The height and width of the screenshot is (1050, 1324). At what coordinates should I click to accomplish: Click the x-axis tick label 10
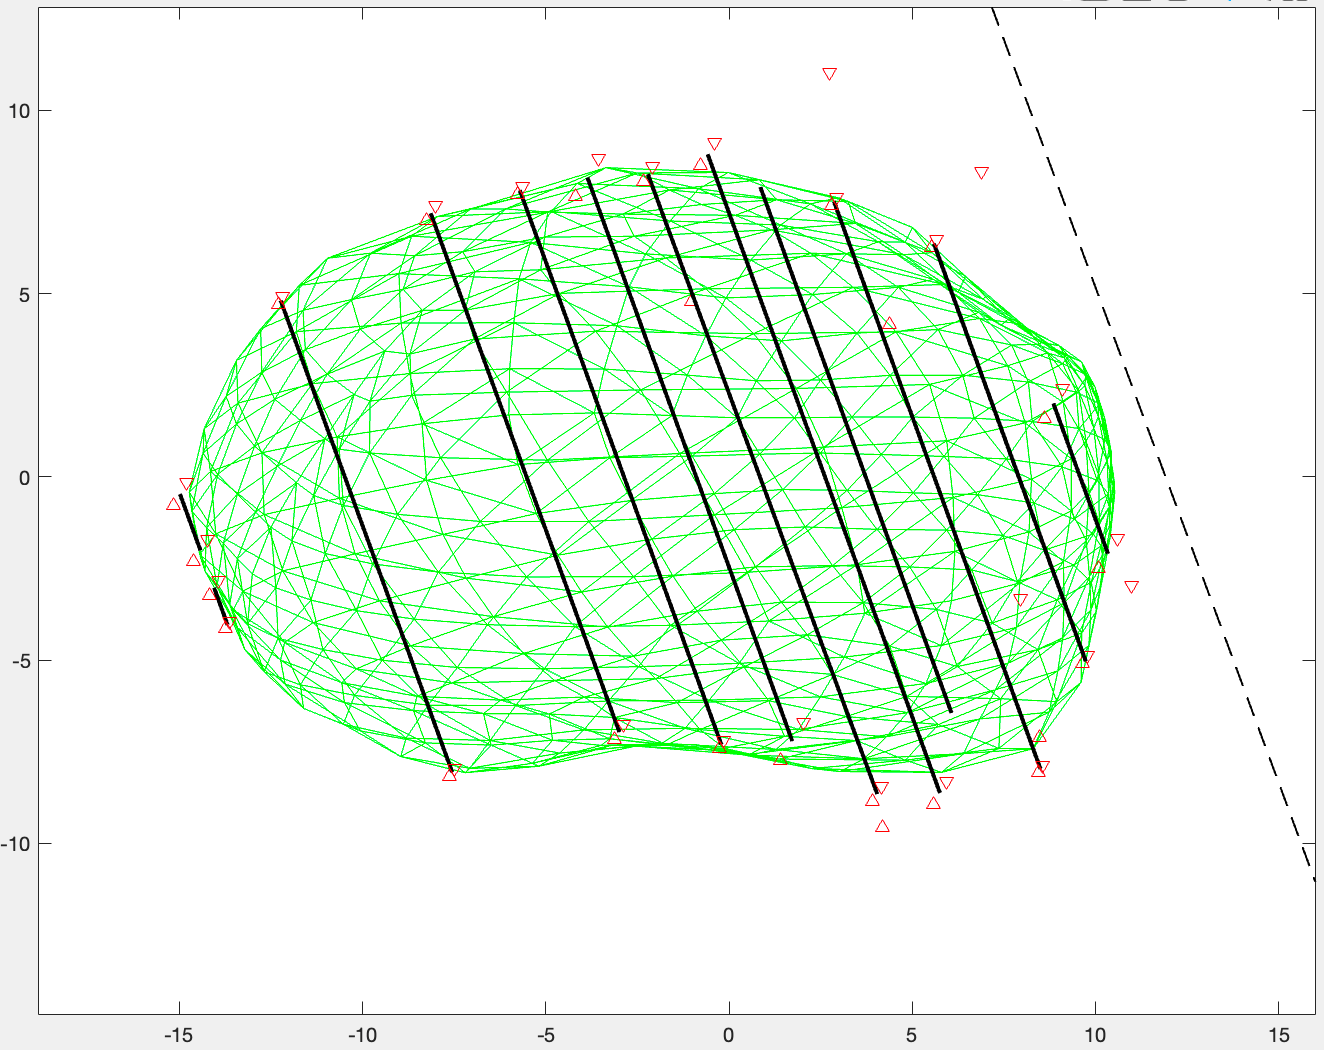(x=1095, y=1035)
